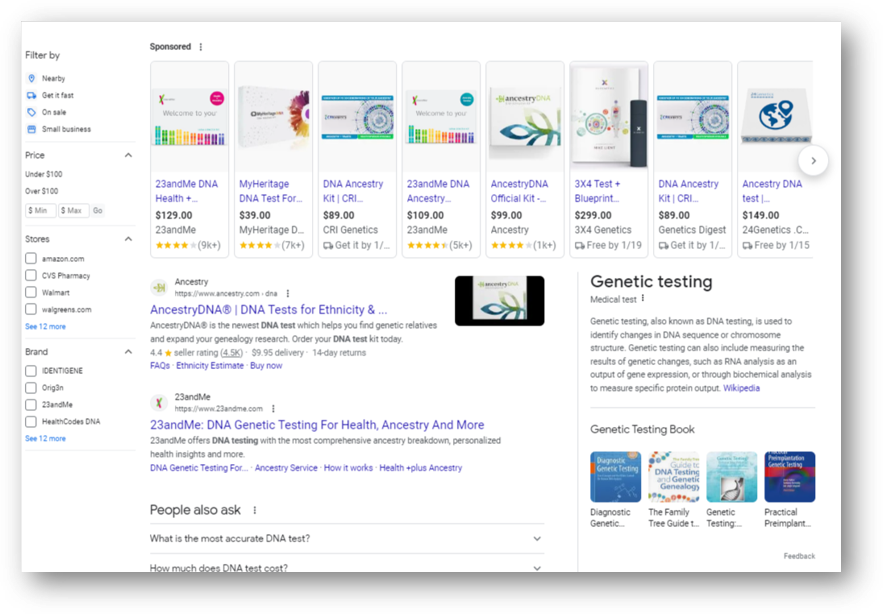This screenshot has height=614, width=883.
Task: Click the Get it fast truck icon
Action: (x=32, y=95)
